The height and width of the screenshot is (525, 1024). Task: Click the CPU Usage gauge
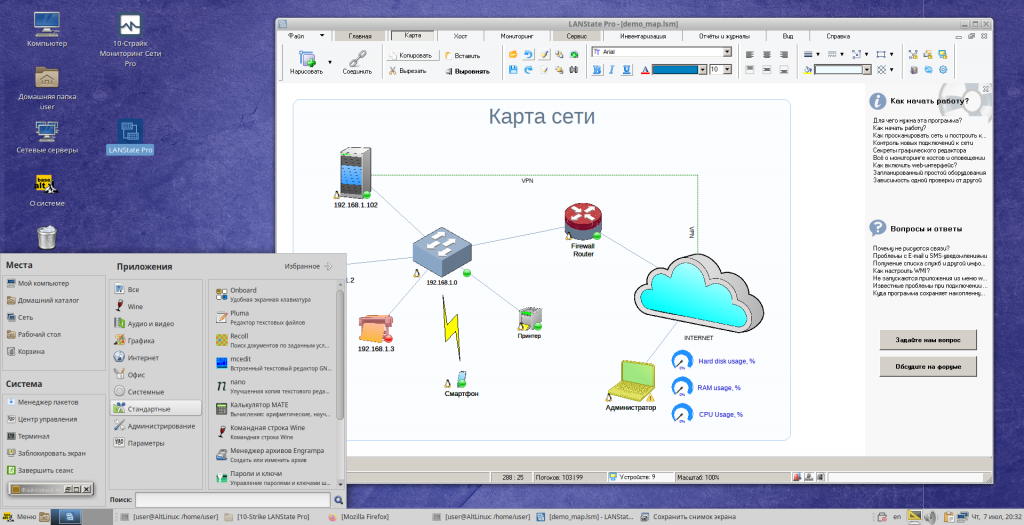682,414
